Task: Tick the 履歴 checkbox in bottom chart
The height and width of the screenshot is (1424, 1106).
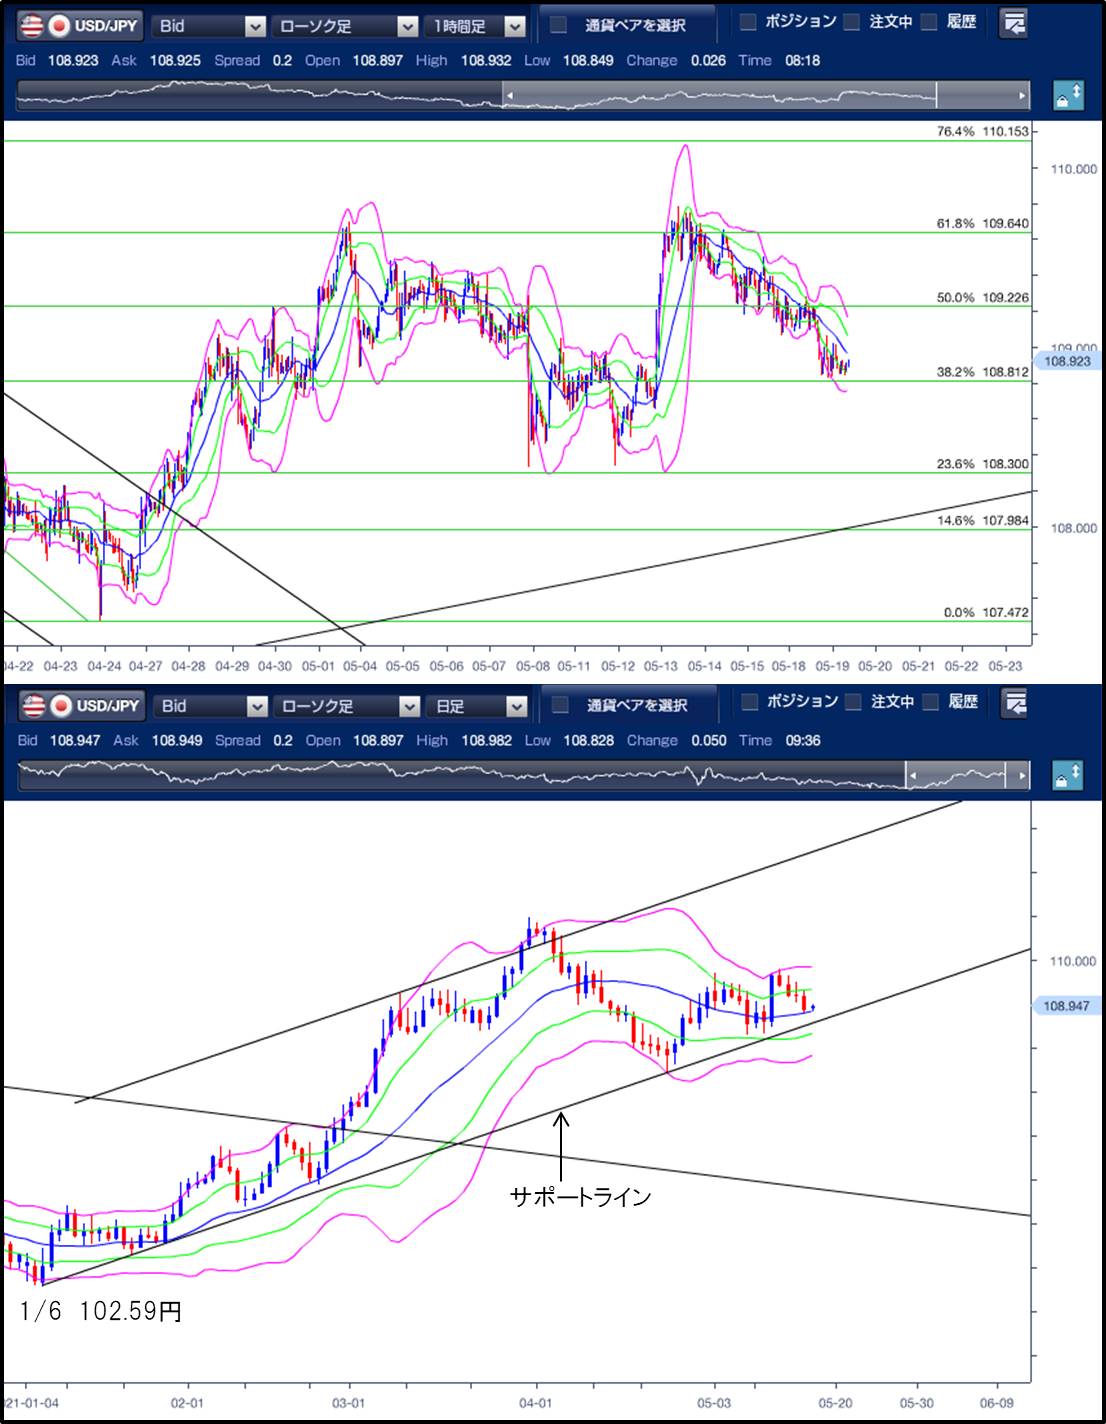Action: coord(929,703)
